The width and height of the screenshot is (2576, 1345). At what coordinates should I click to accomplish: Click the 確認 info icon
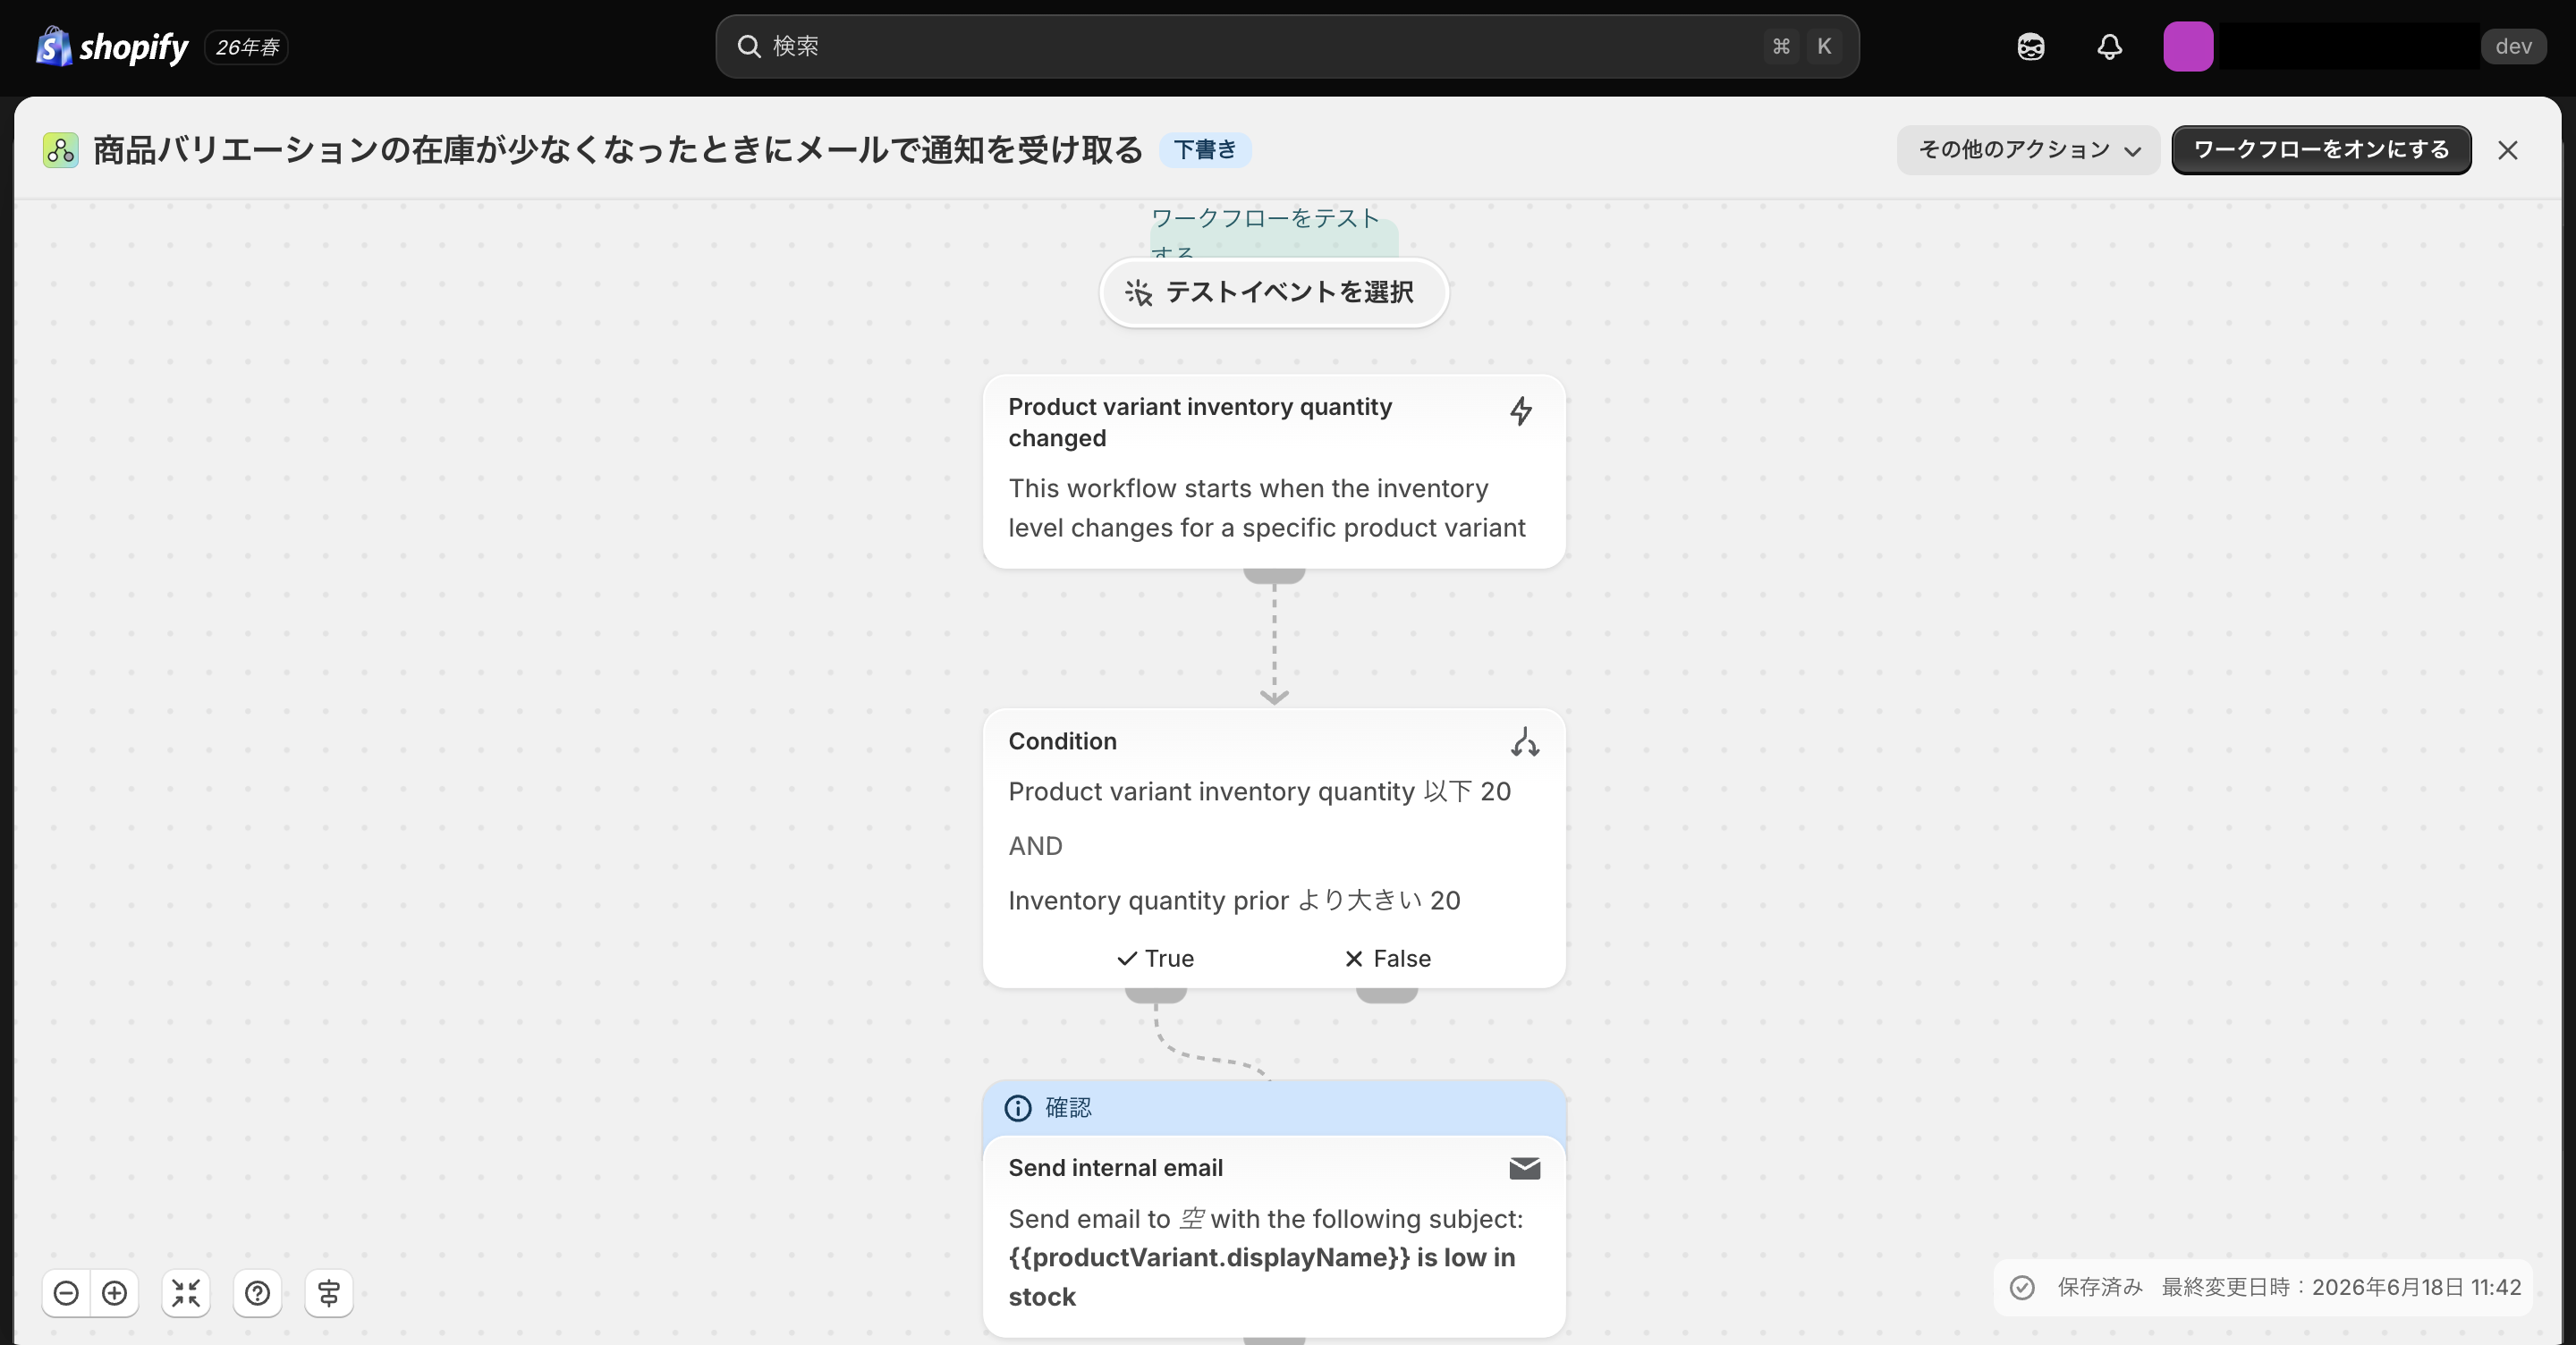1018,1108
